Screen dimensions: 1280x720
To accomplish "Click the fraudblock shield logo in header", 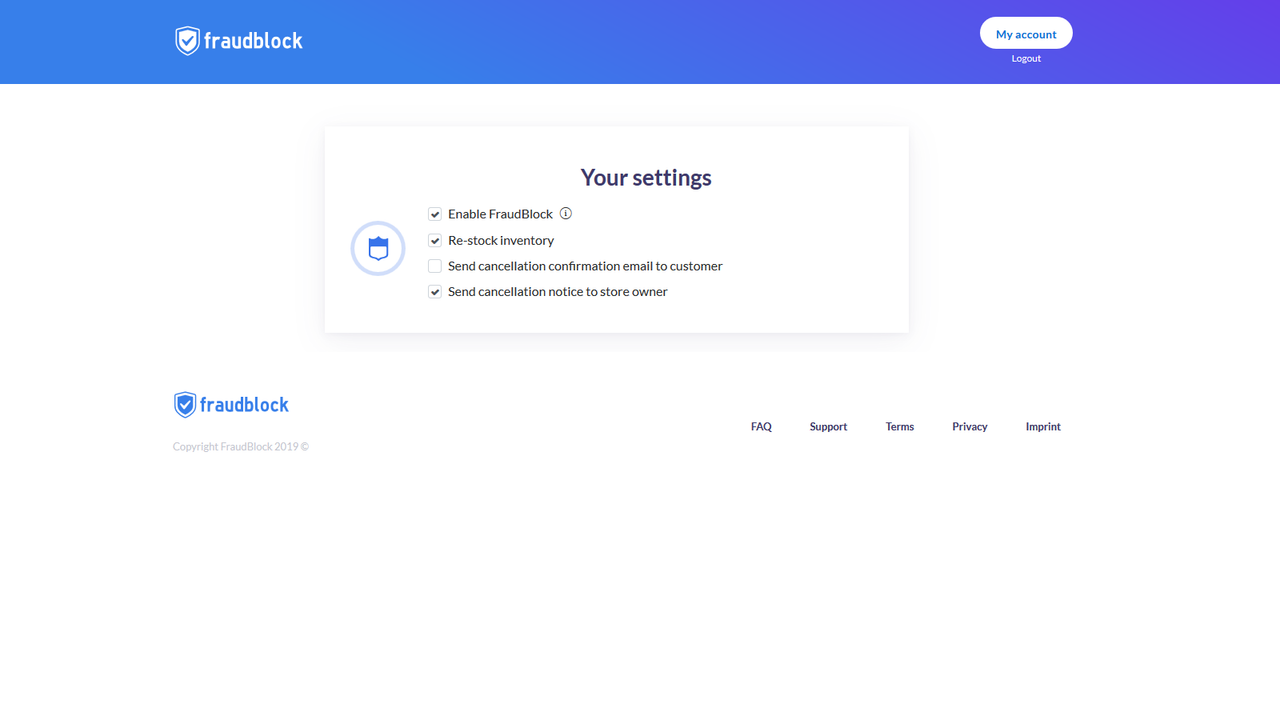I will [187, 41].
